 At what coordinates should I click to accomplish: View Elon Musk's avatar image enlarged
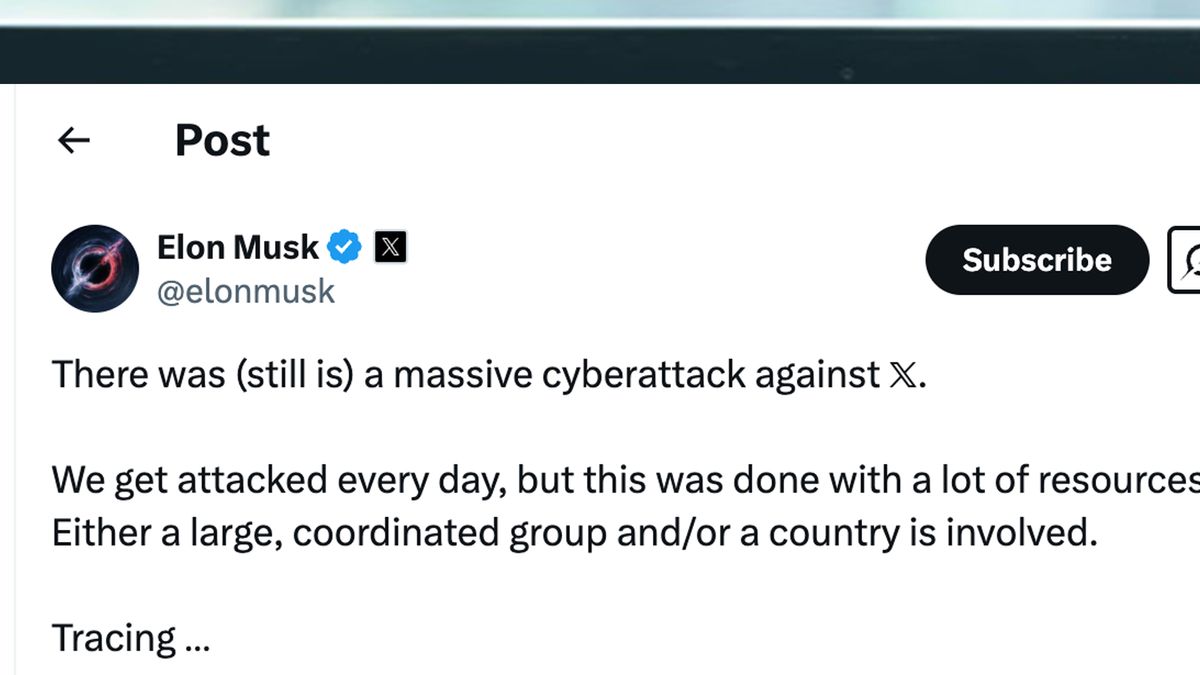click(x=95, y=268)
